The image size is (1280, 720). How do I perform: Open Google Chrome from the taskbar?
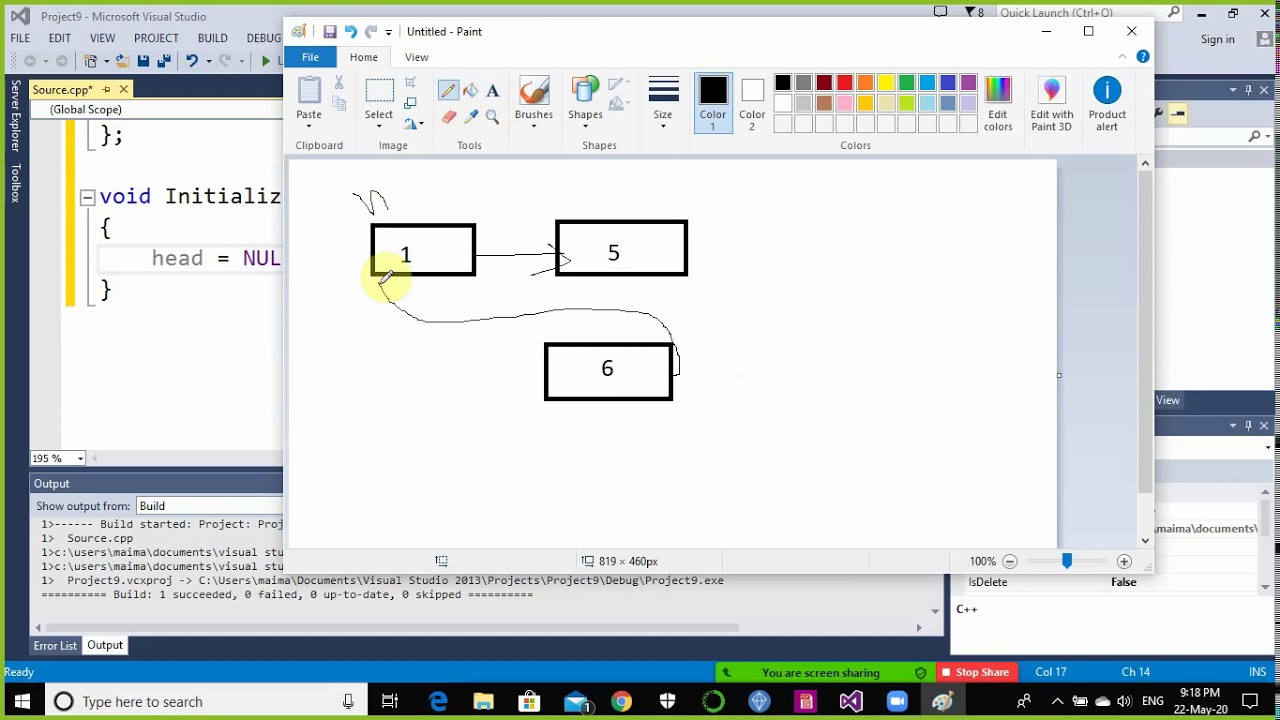click(622, 701)
